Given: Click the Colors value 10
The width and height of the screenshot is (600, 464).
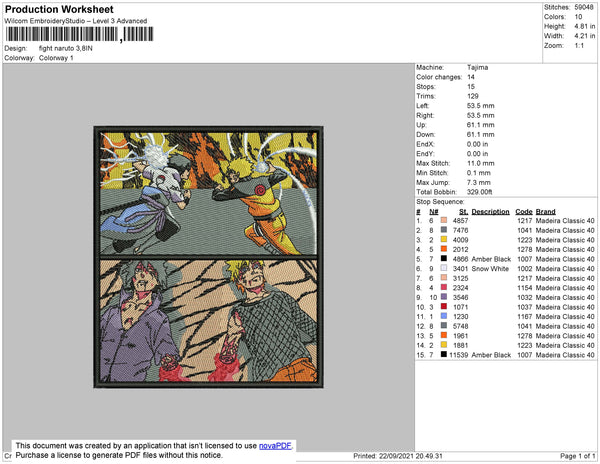Looking at the screenshot, I should (578, 17).
